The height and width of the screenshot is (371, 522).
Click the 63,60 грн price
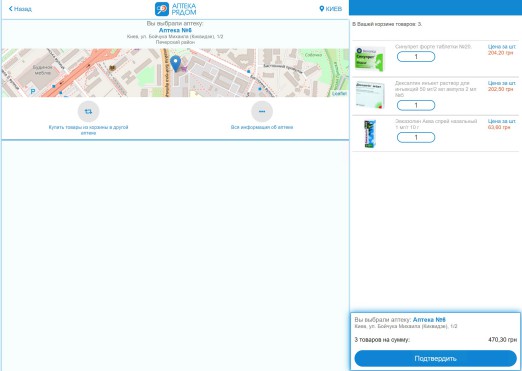tap(499, 127)
